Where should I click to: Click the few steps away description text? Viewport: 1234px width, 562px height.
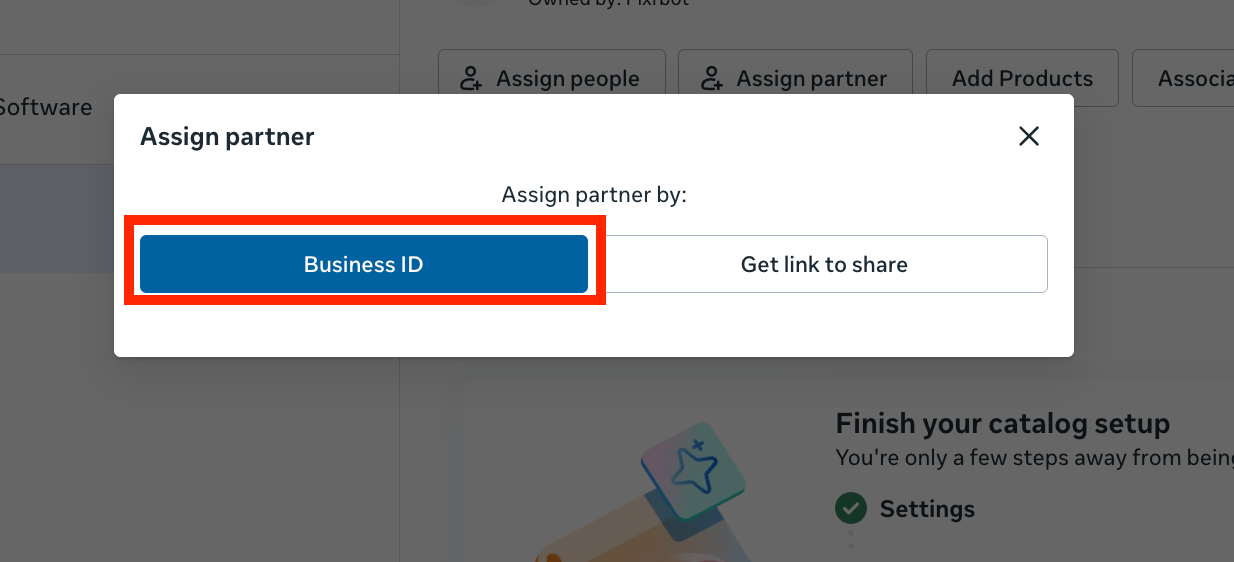click(x=1035, y=457)
